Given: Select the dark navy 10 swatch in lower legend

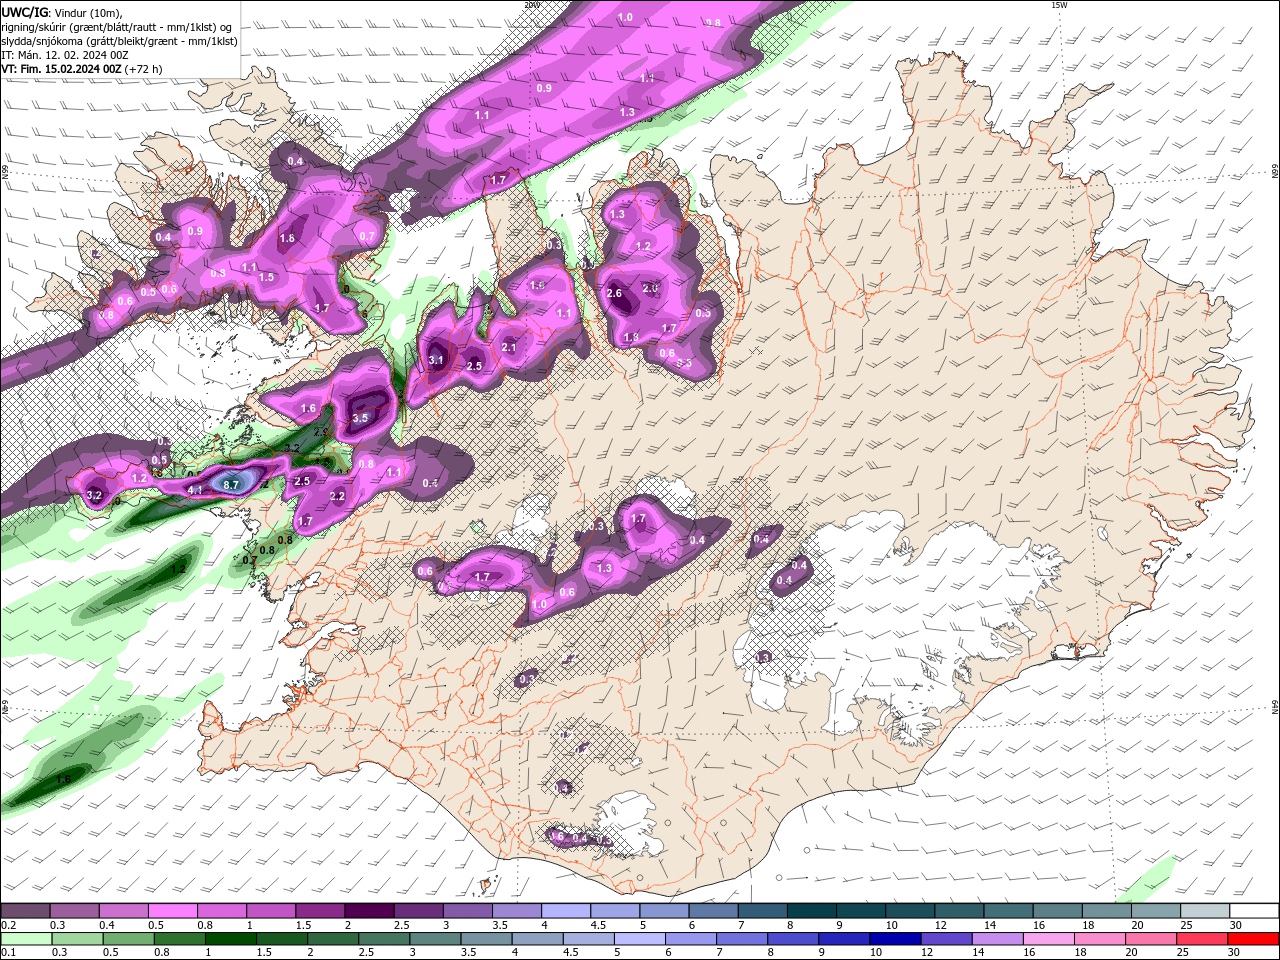Looking at the screenshot, I should click(x=895, y=939).
